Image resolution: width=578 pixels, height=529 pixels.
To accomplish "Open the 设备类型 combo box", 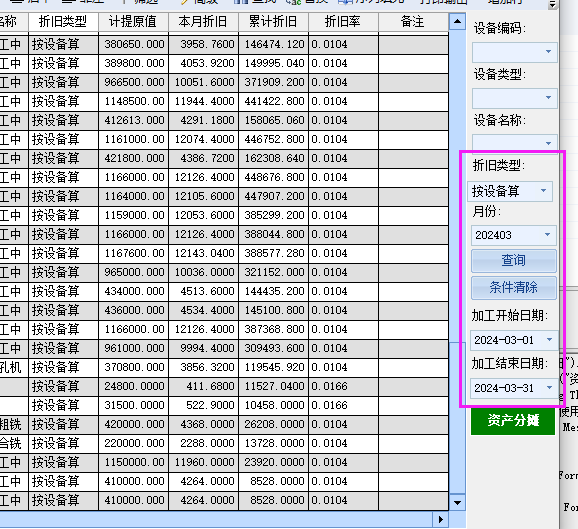I will tap(515, 98).
